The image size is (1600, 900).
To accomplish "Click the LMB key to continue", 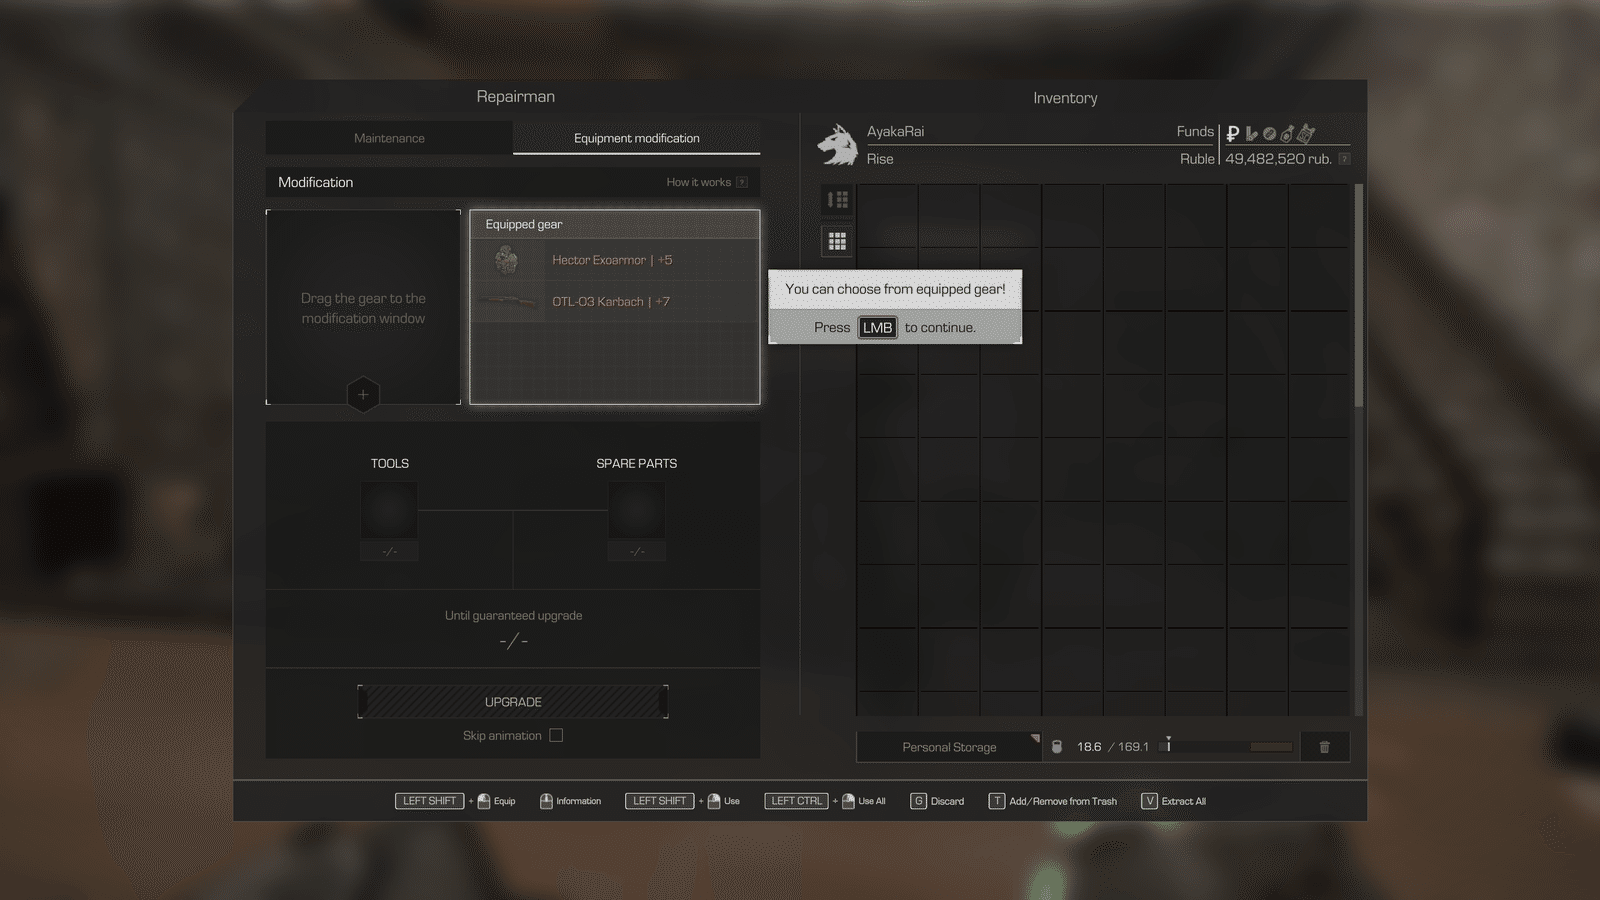I will [x=877, y=327].
